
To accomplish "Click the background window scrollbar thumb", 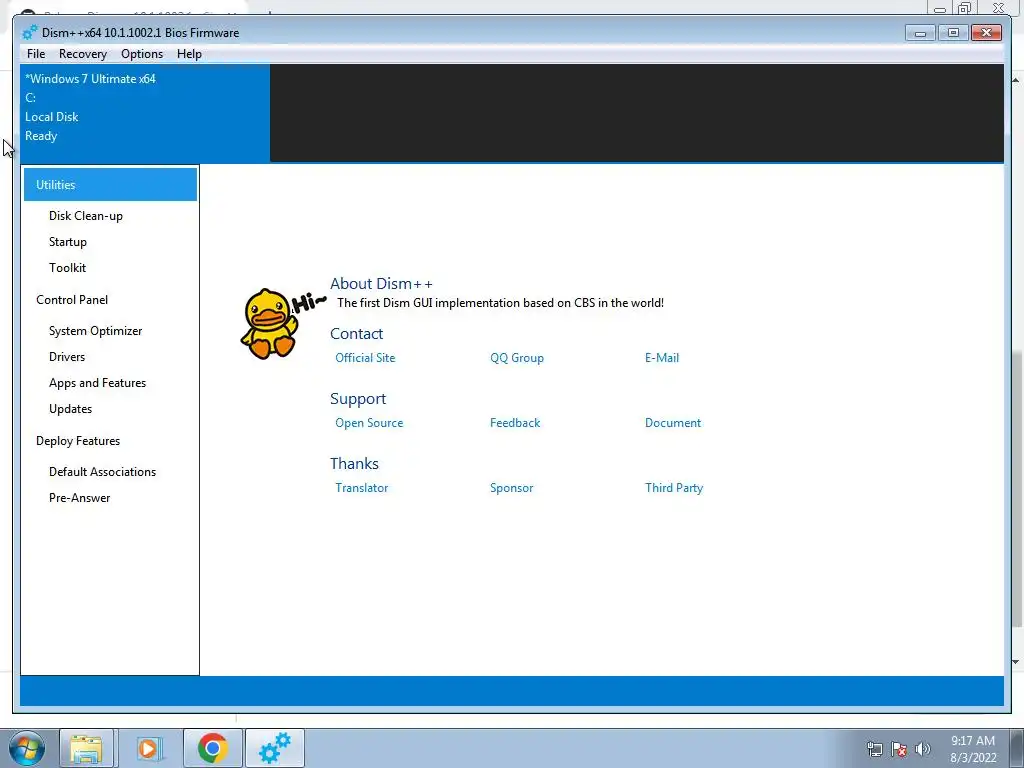I will 1016,490.
